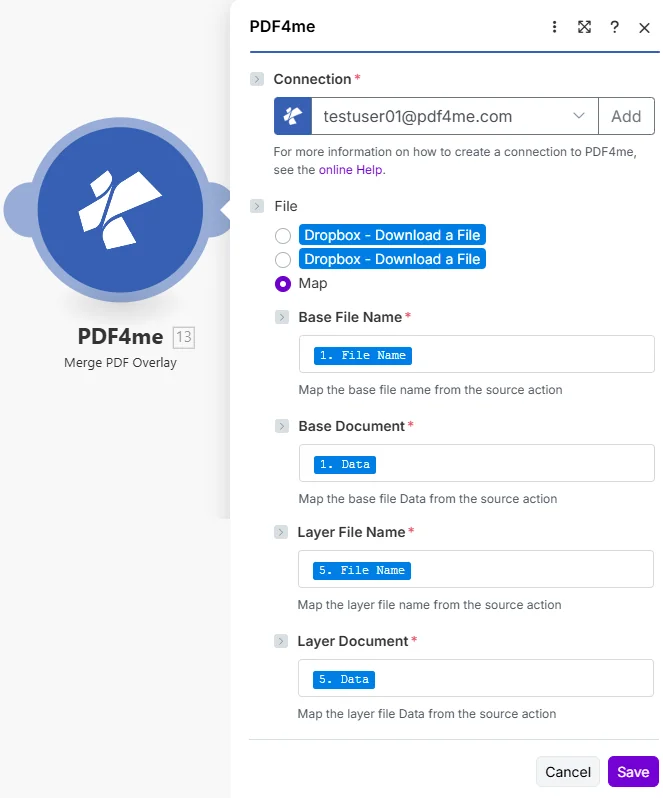Expand the Layer Document chevron
663x798 pixels.
[x=280, y=641]
